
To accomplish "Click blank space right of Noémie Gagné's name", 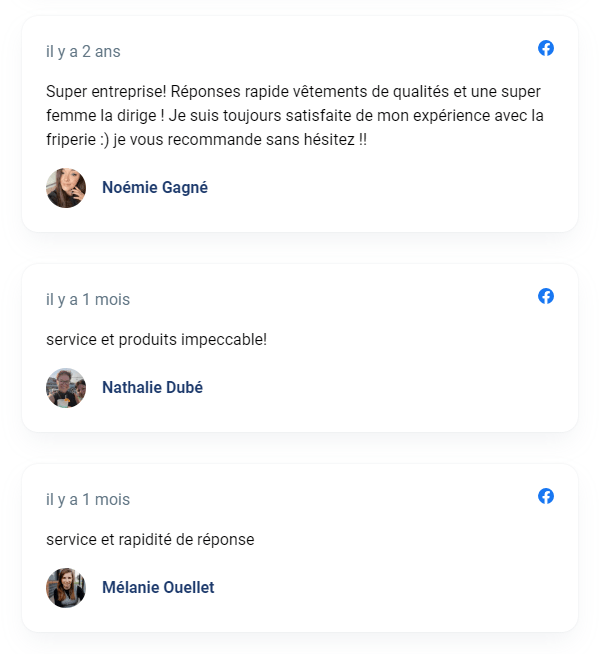I will [x=390, y=188].
